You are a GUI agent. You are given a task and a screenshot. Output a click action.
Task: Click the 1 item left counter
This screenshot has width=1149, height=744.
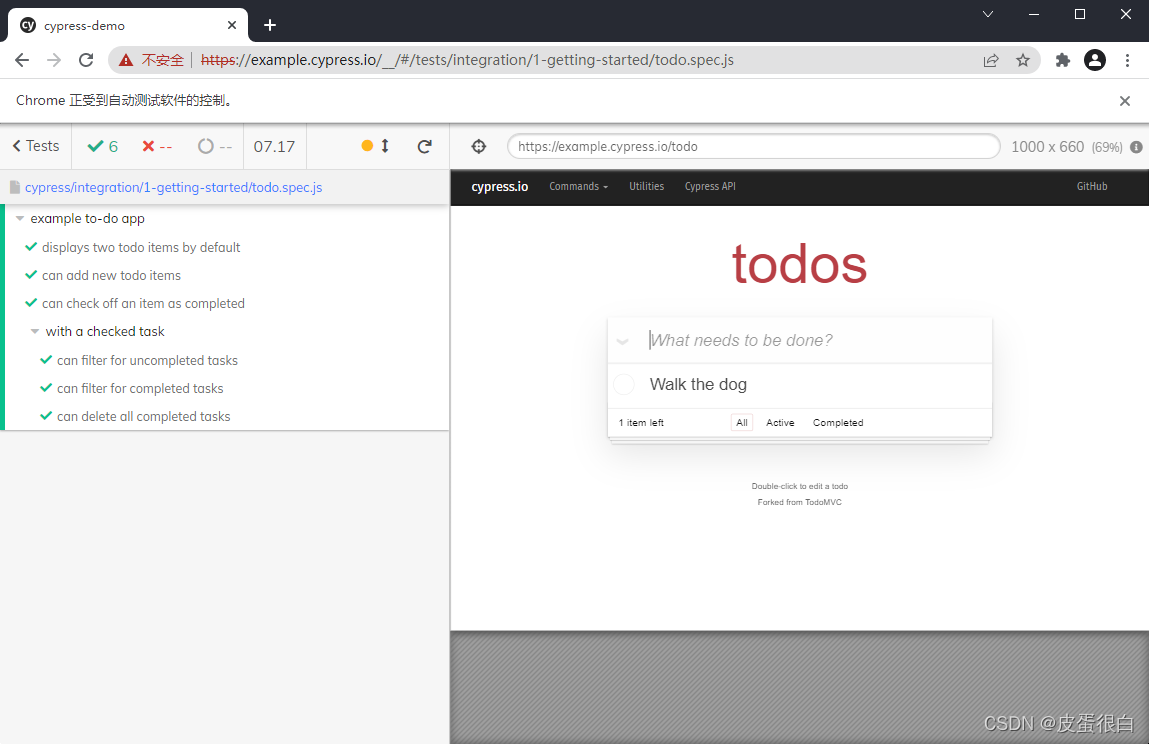coord(641,422)
